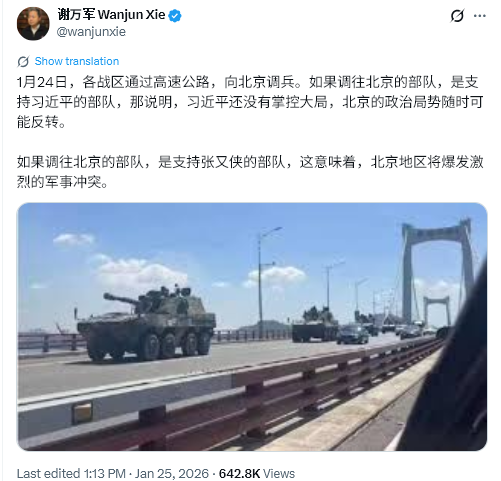501x481 pixels.
Task: Click the second paragraph about 张又侠
Action: (250, 172)
